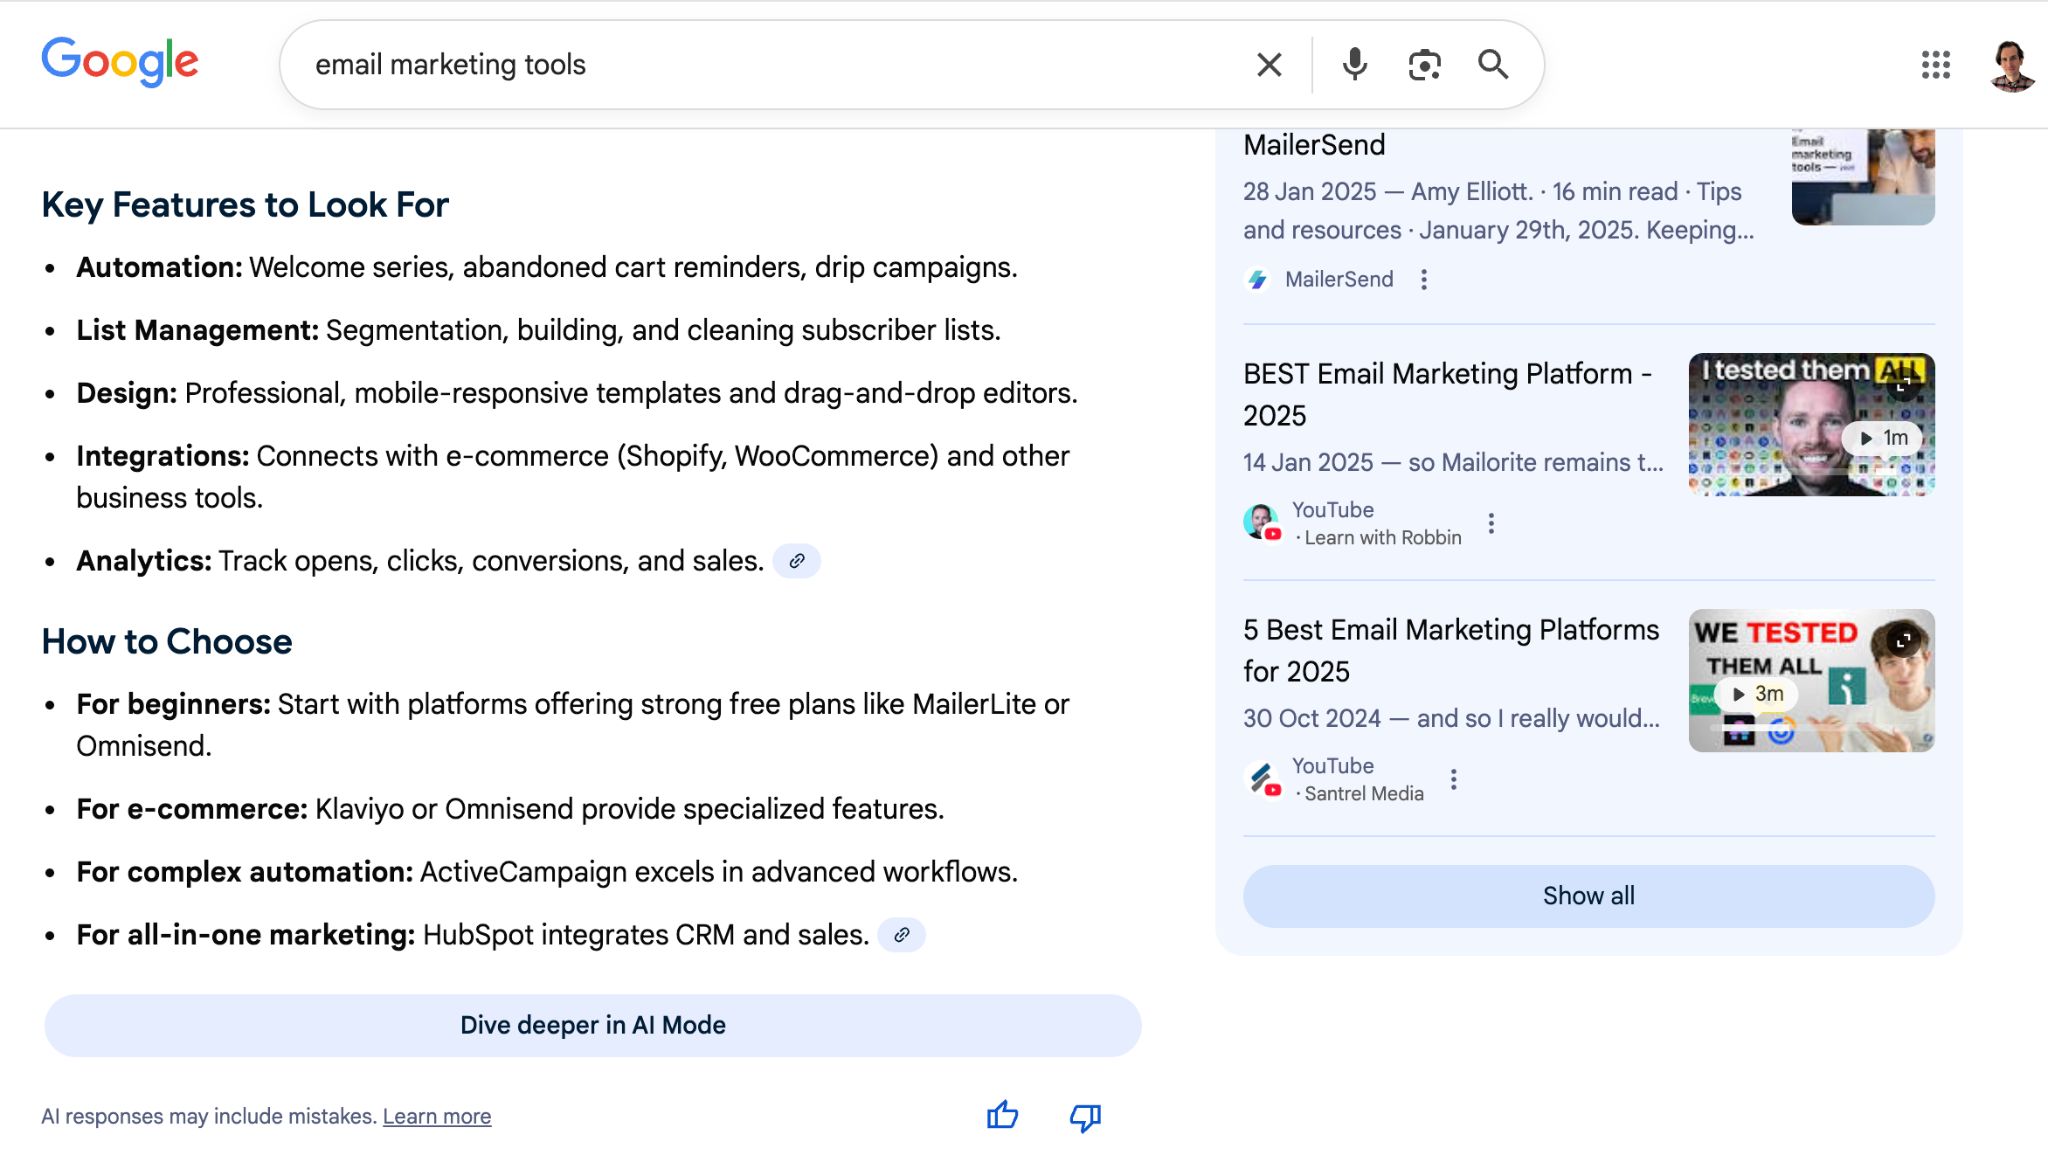The height and width of the screenshot is (1169, 2048).
Task: Open the Learn more link
Action: [x=436, y=1116]
